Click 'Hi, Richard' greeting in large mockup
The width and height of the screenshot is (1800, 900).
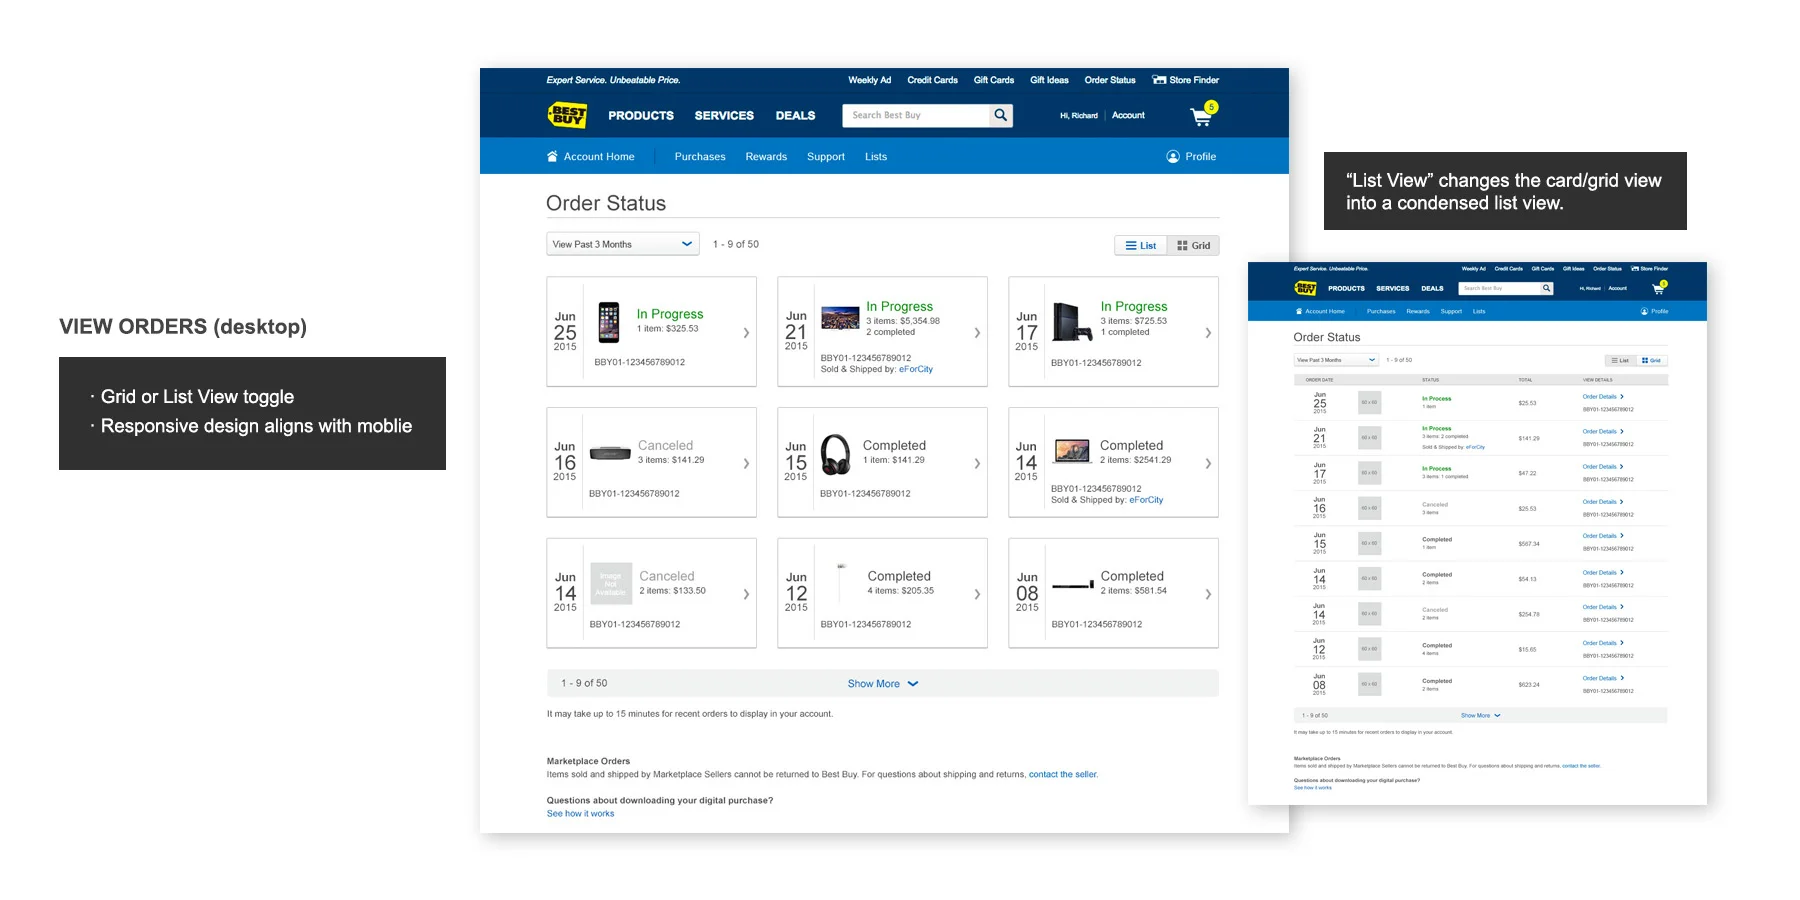point(1079,115)
